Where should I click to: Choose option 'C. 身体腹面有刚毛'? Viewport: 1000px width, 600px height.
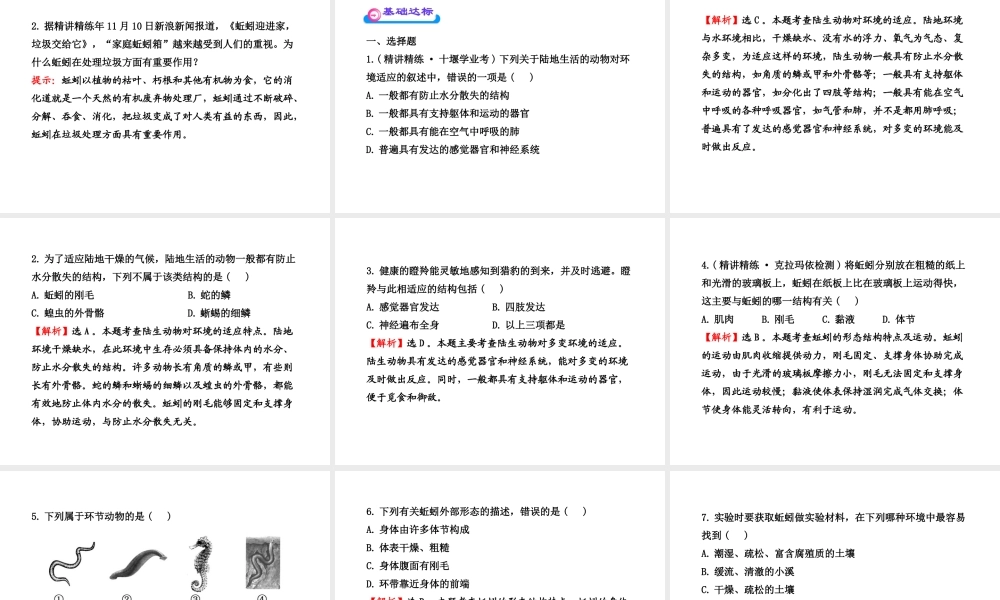pos(408,566)
